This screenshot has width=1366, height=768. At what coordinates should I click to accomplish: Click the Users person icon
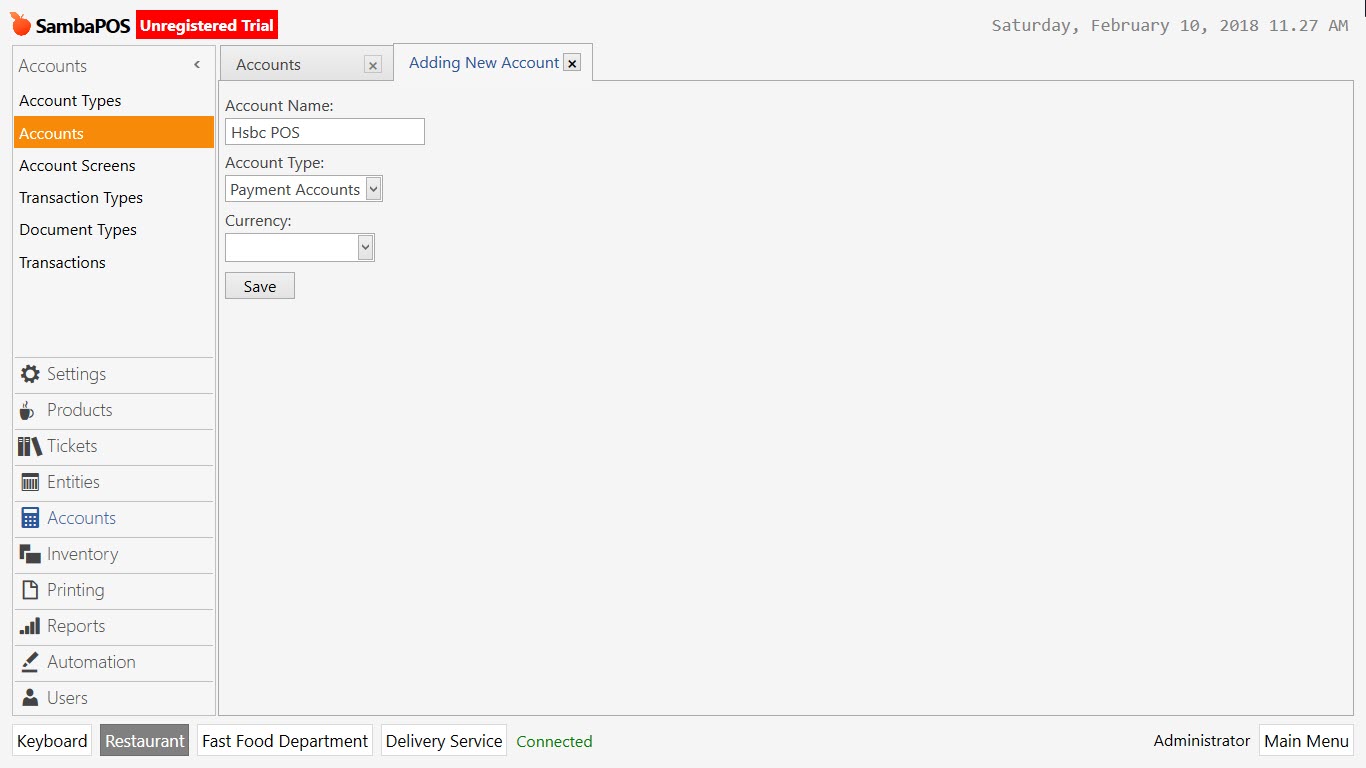pos(30,698)
